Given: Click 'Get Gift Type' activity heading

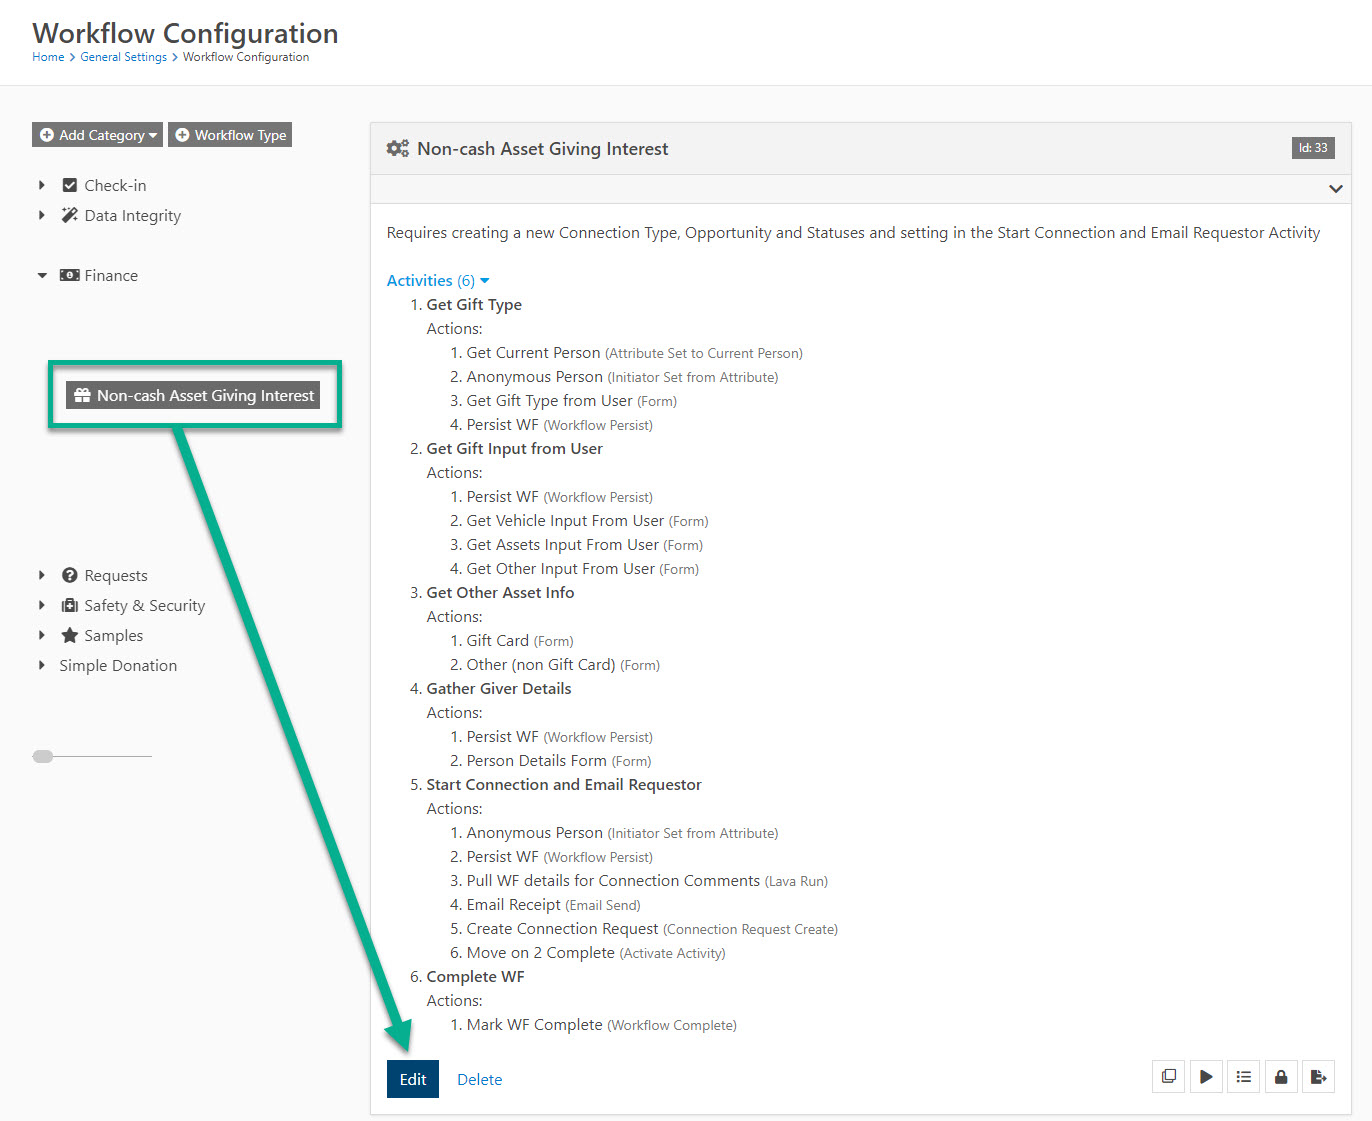Looking at the screenshot, I should tap(474, 305).
